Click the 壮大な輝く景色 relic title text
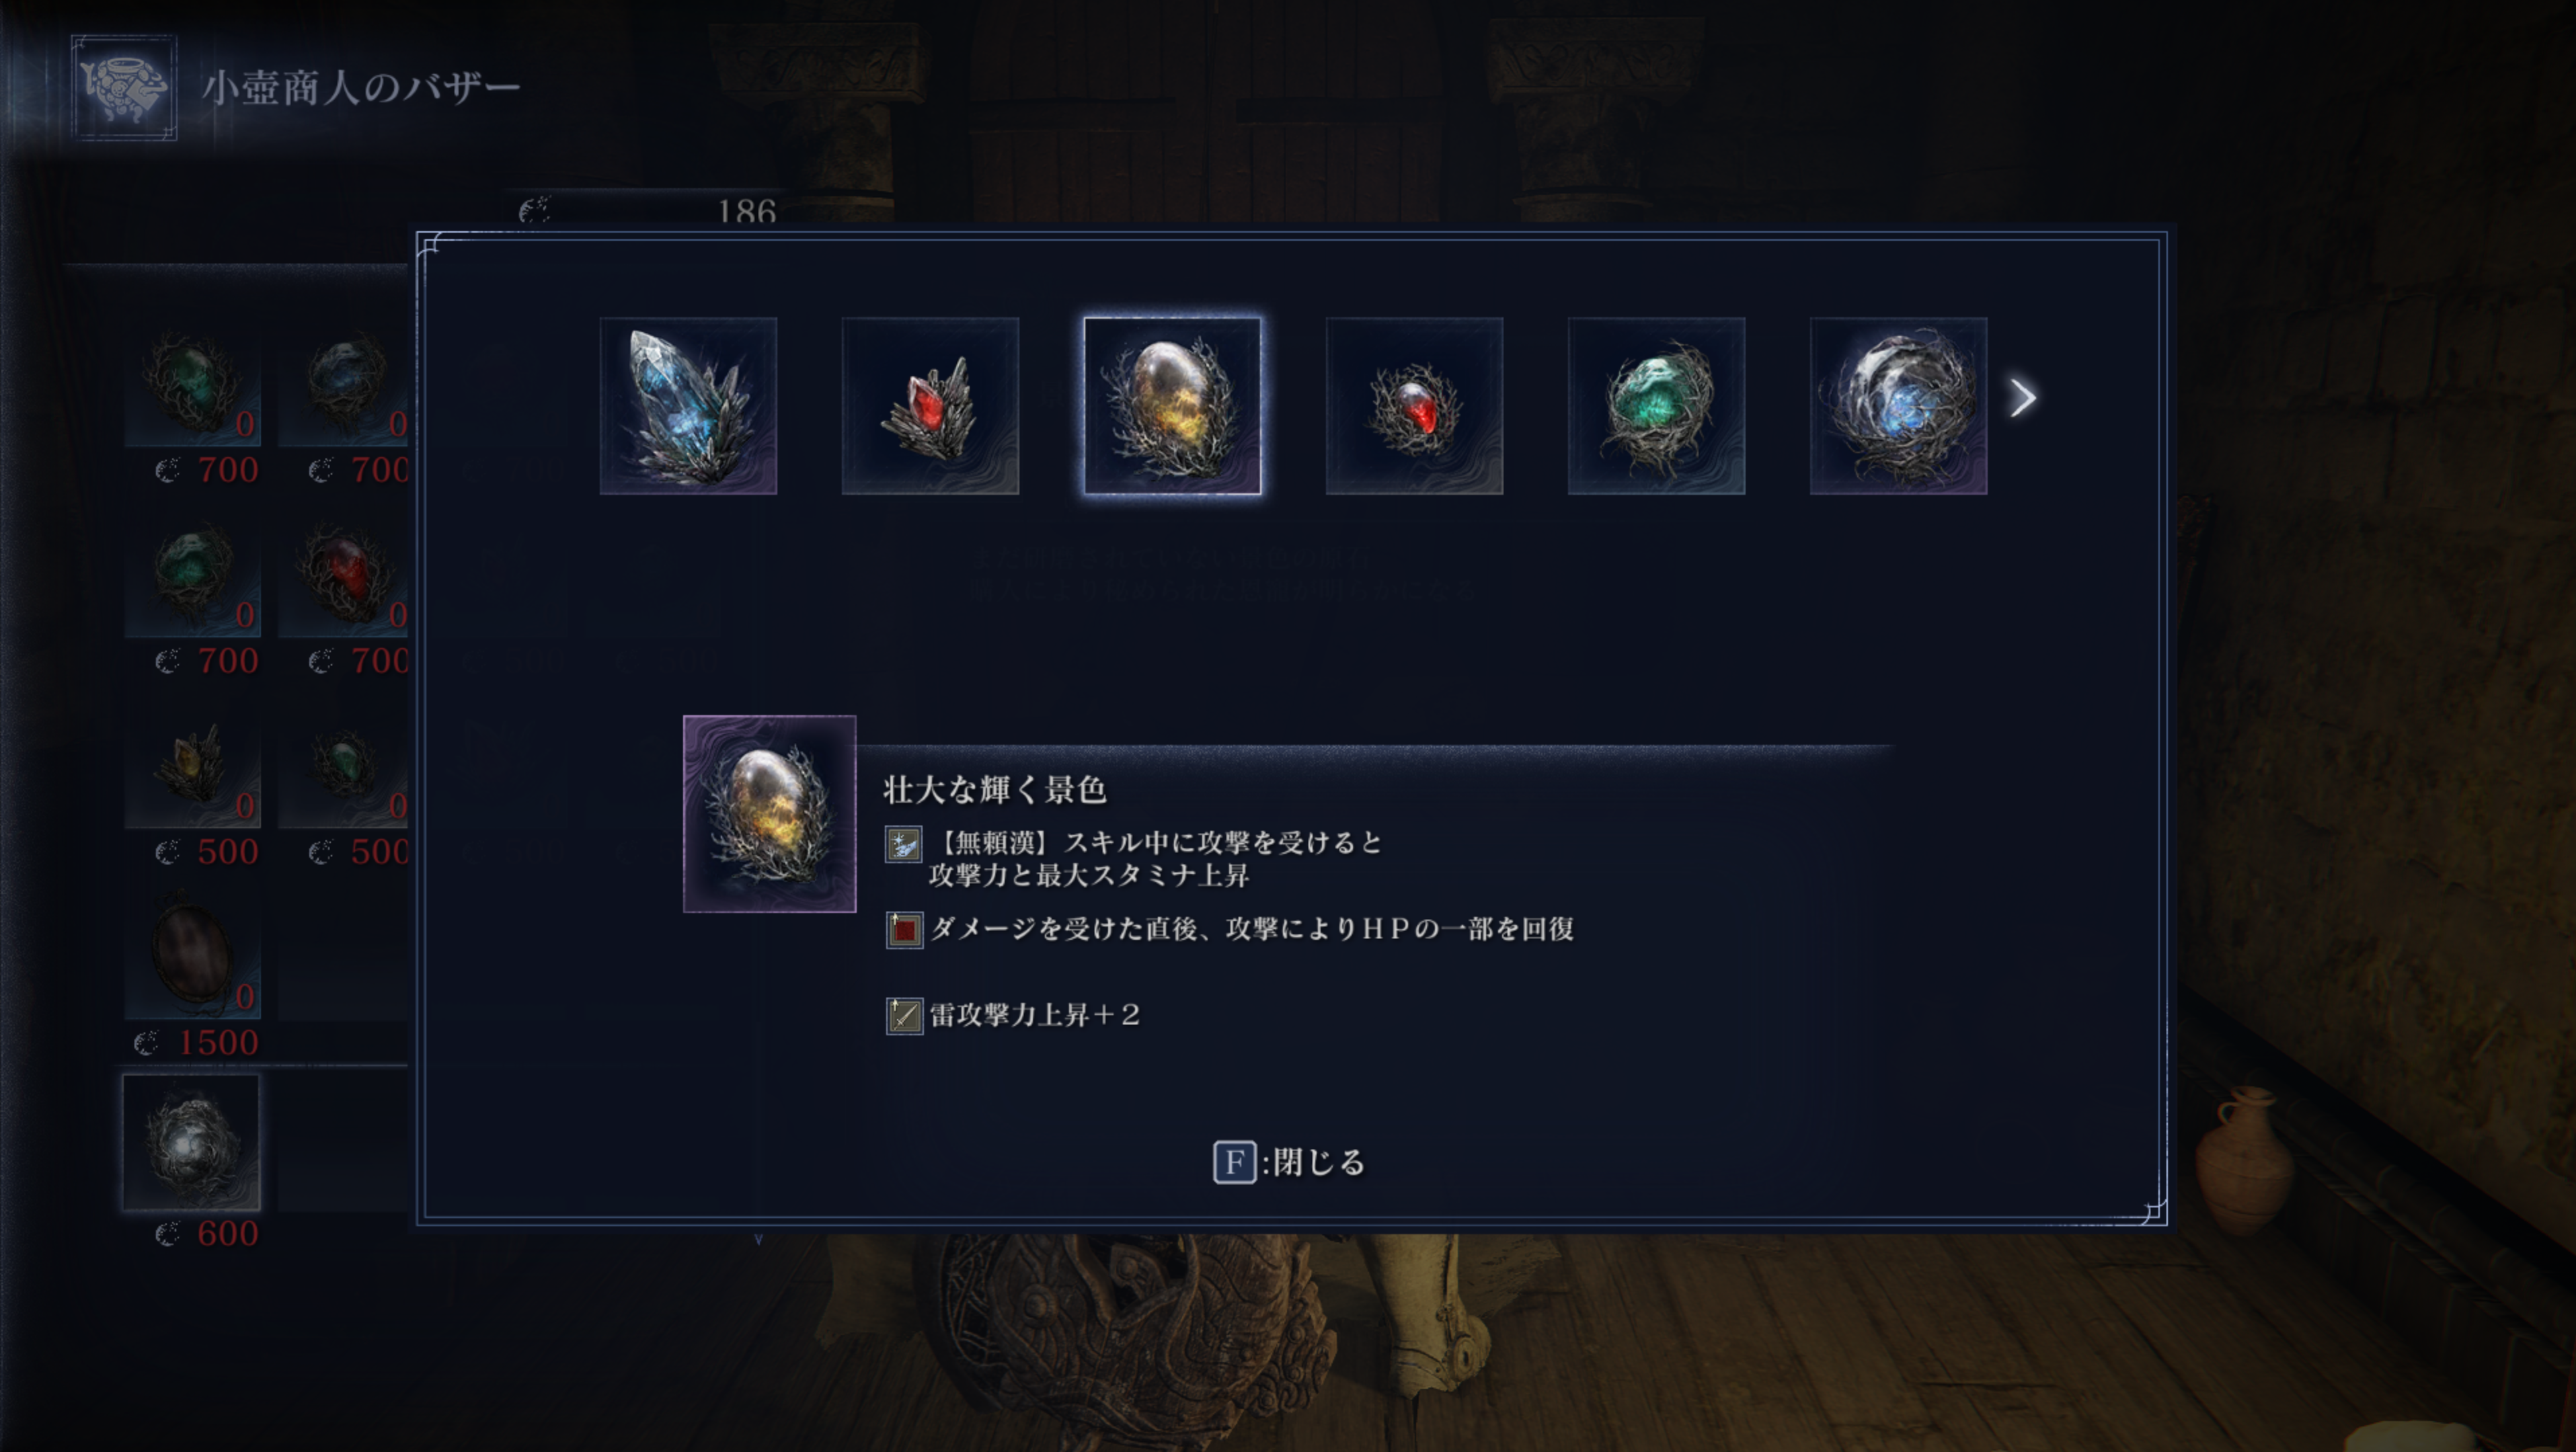 coord(995,790)
